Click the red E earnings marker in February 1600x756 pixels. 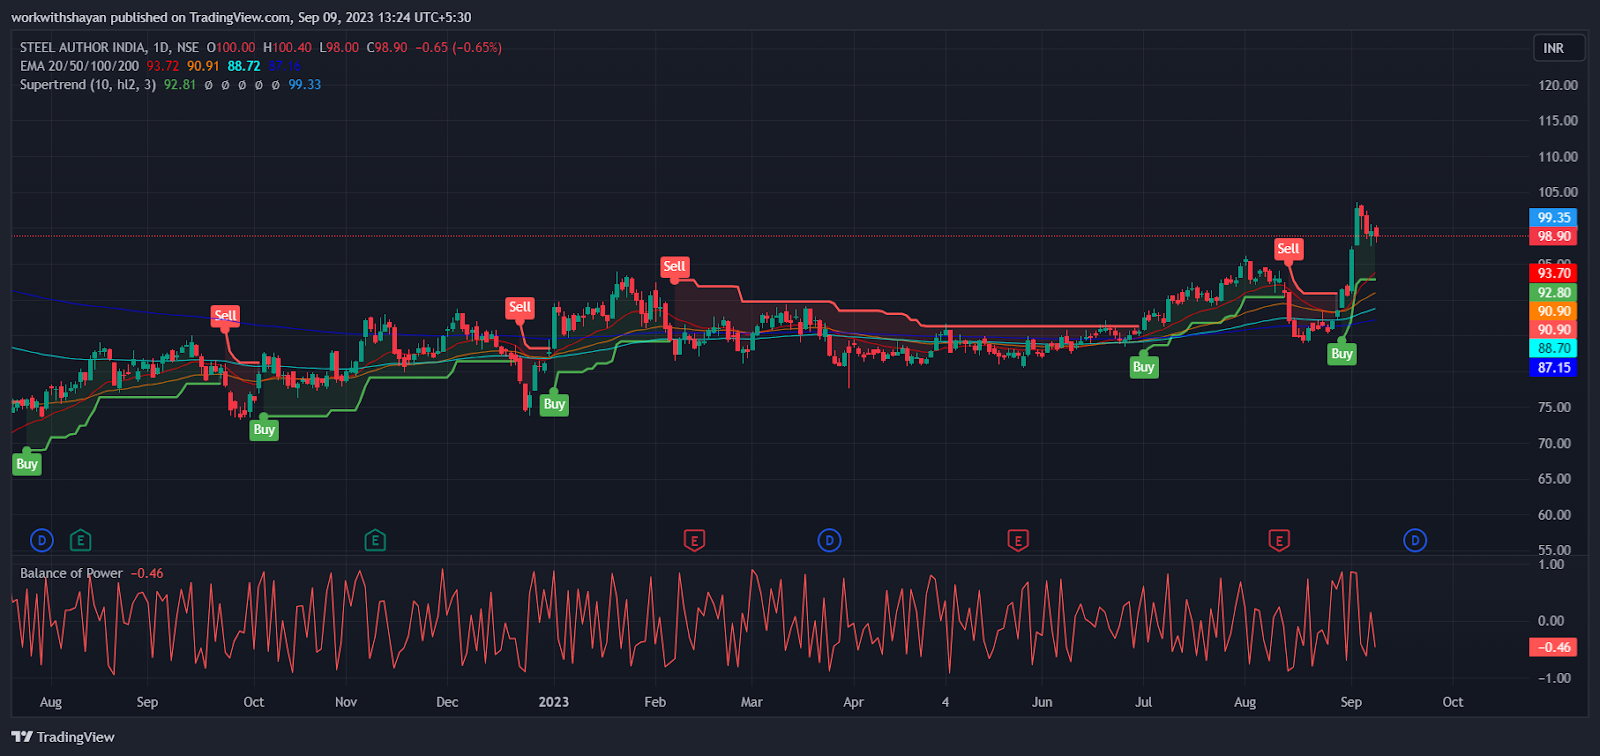694,541
